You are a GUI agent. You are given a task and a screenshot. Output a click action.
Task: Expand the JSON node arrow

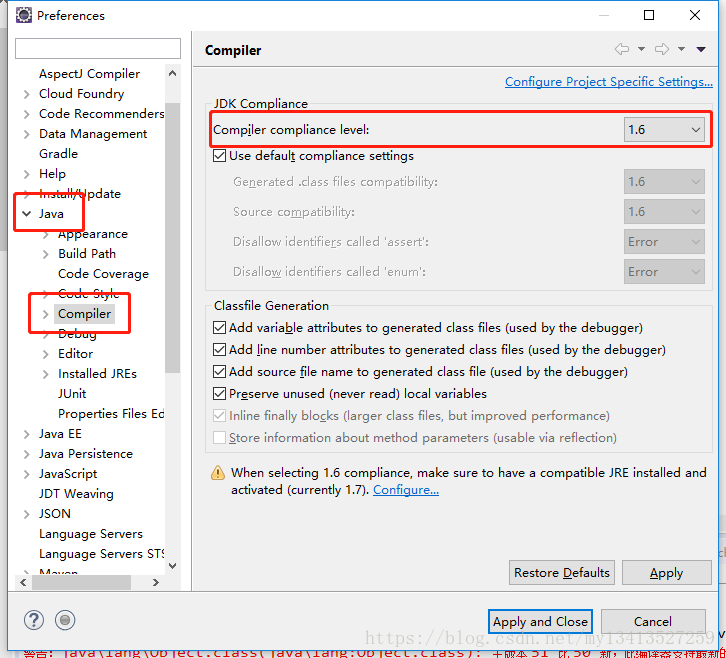click(x=26, y=514)
